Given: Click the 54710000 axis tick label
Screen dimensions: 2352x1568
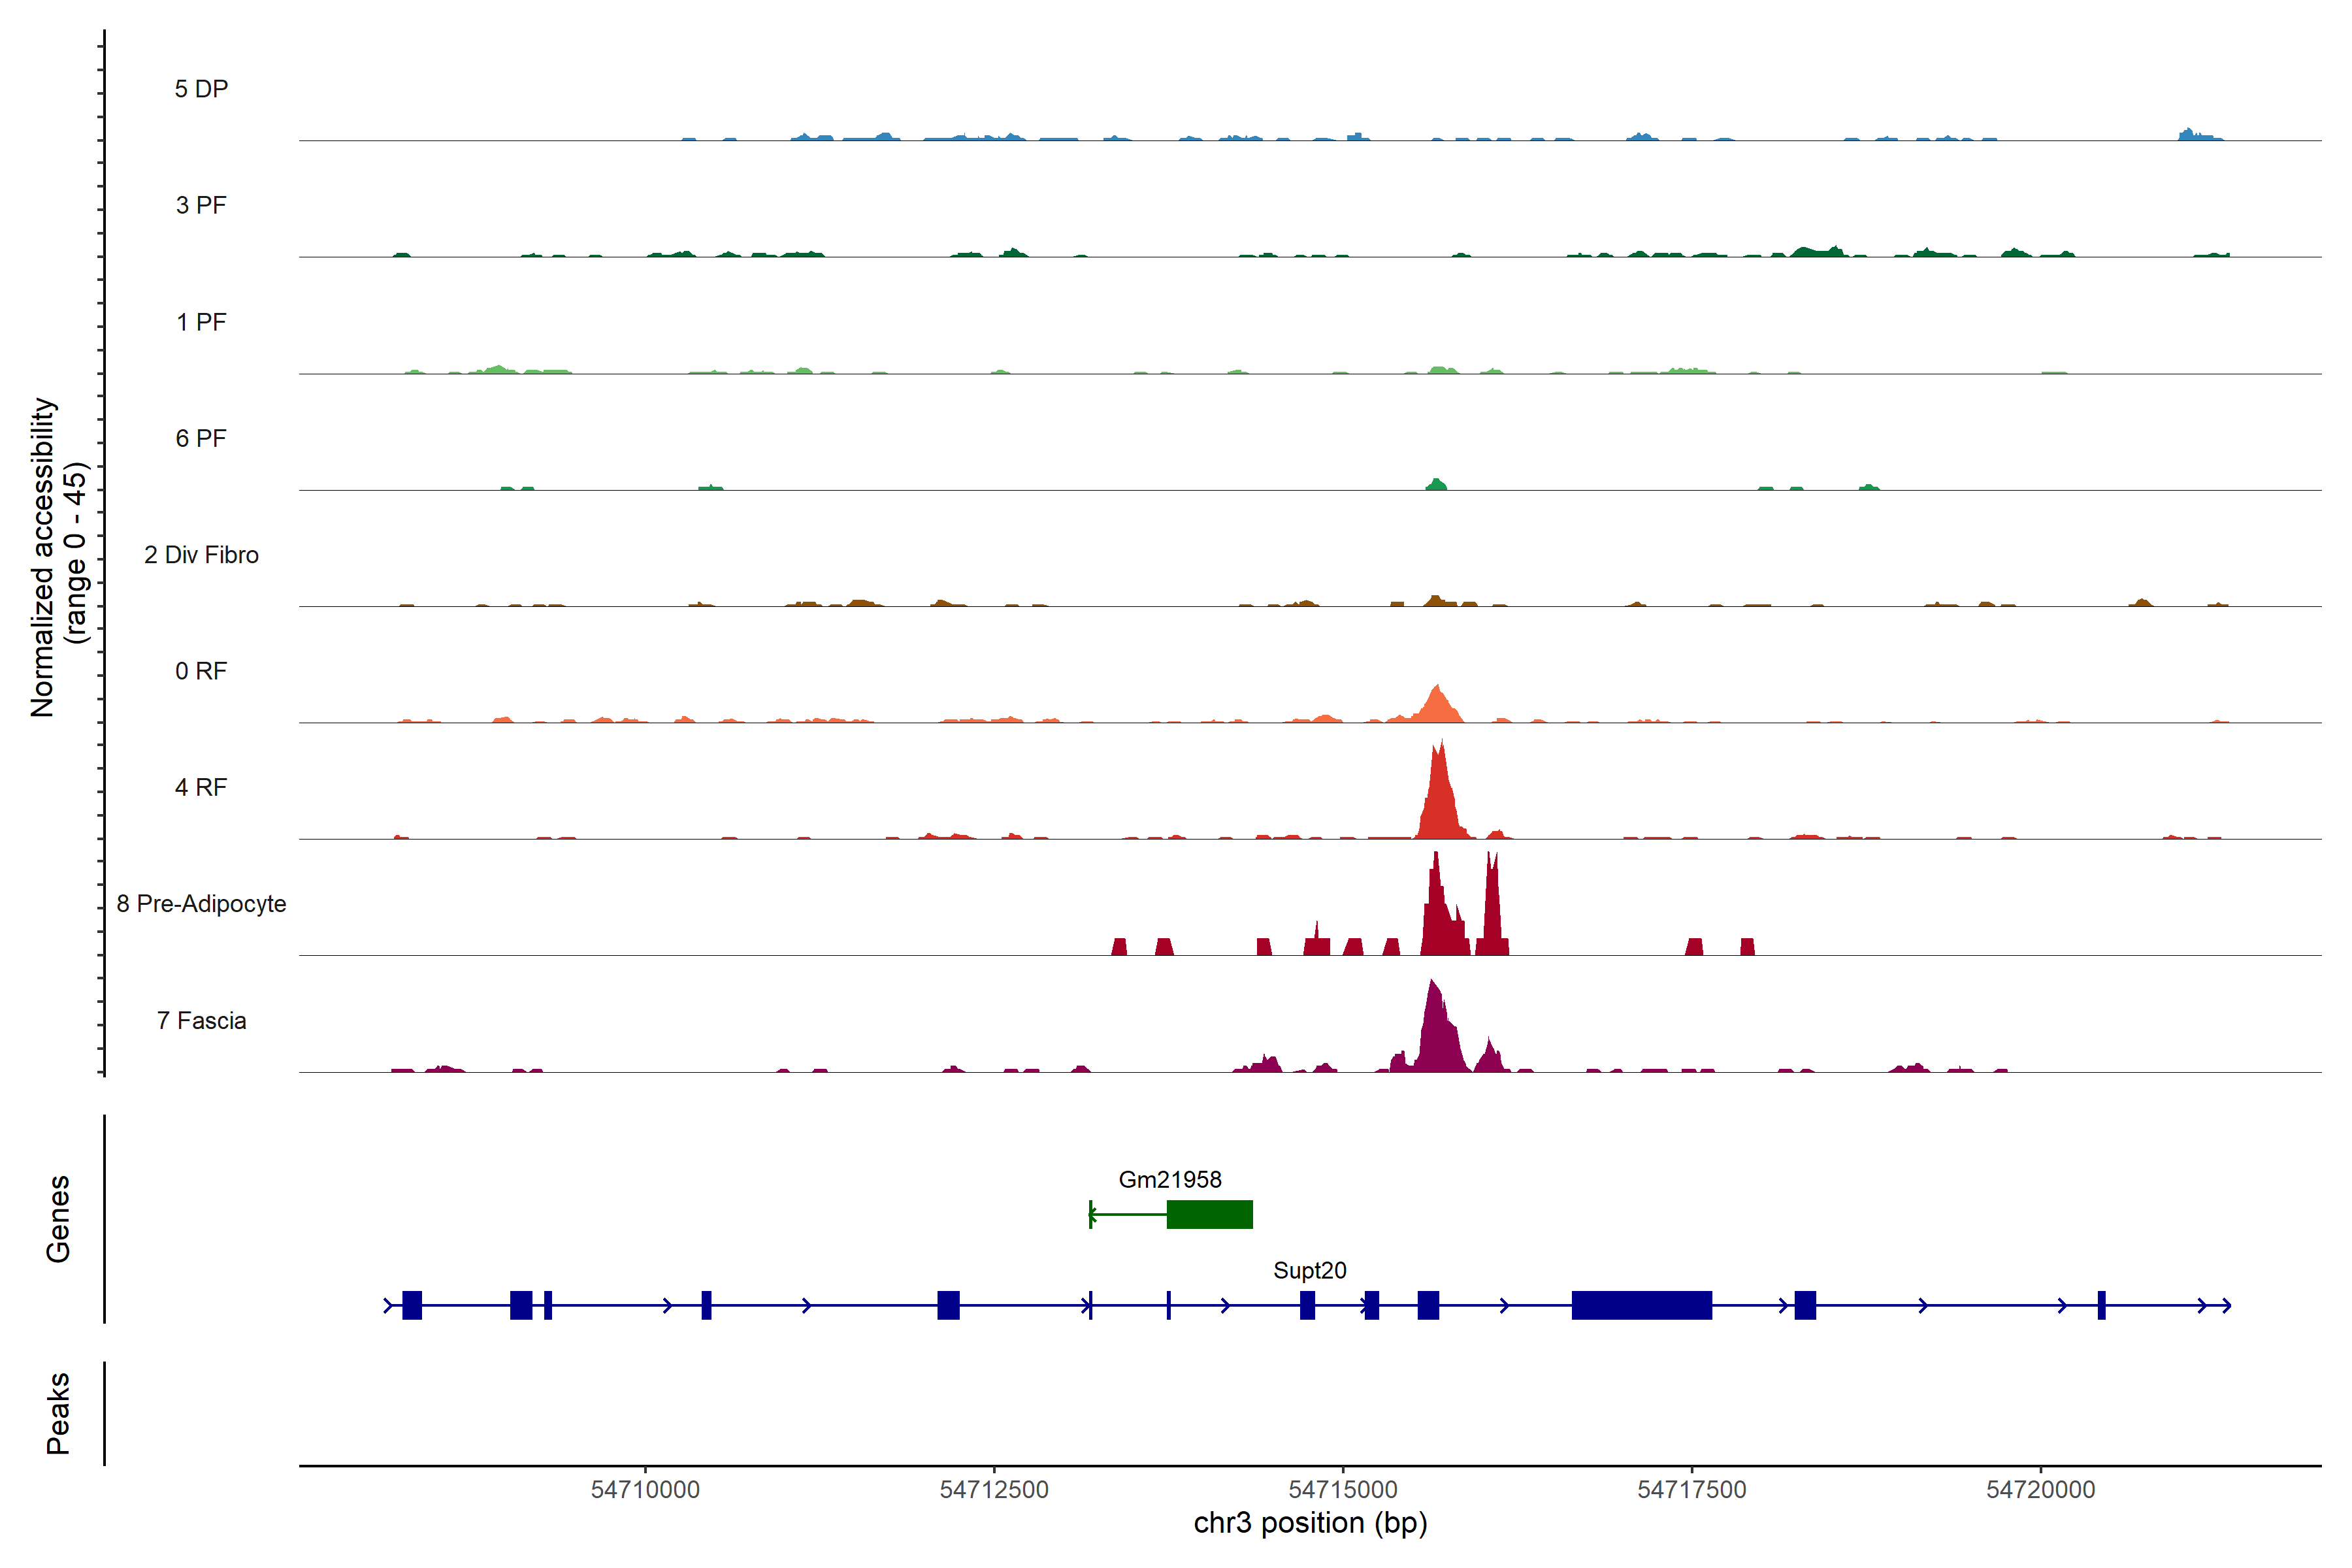Looking at the screenshot, I should pos(645,1489).
